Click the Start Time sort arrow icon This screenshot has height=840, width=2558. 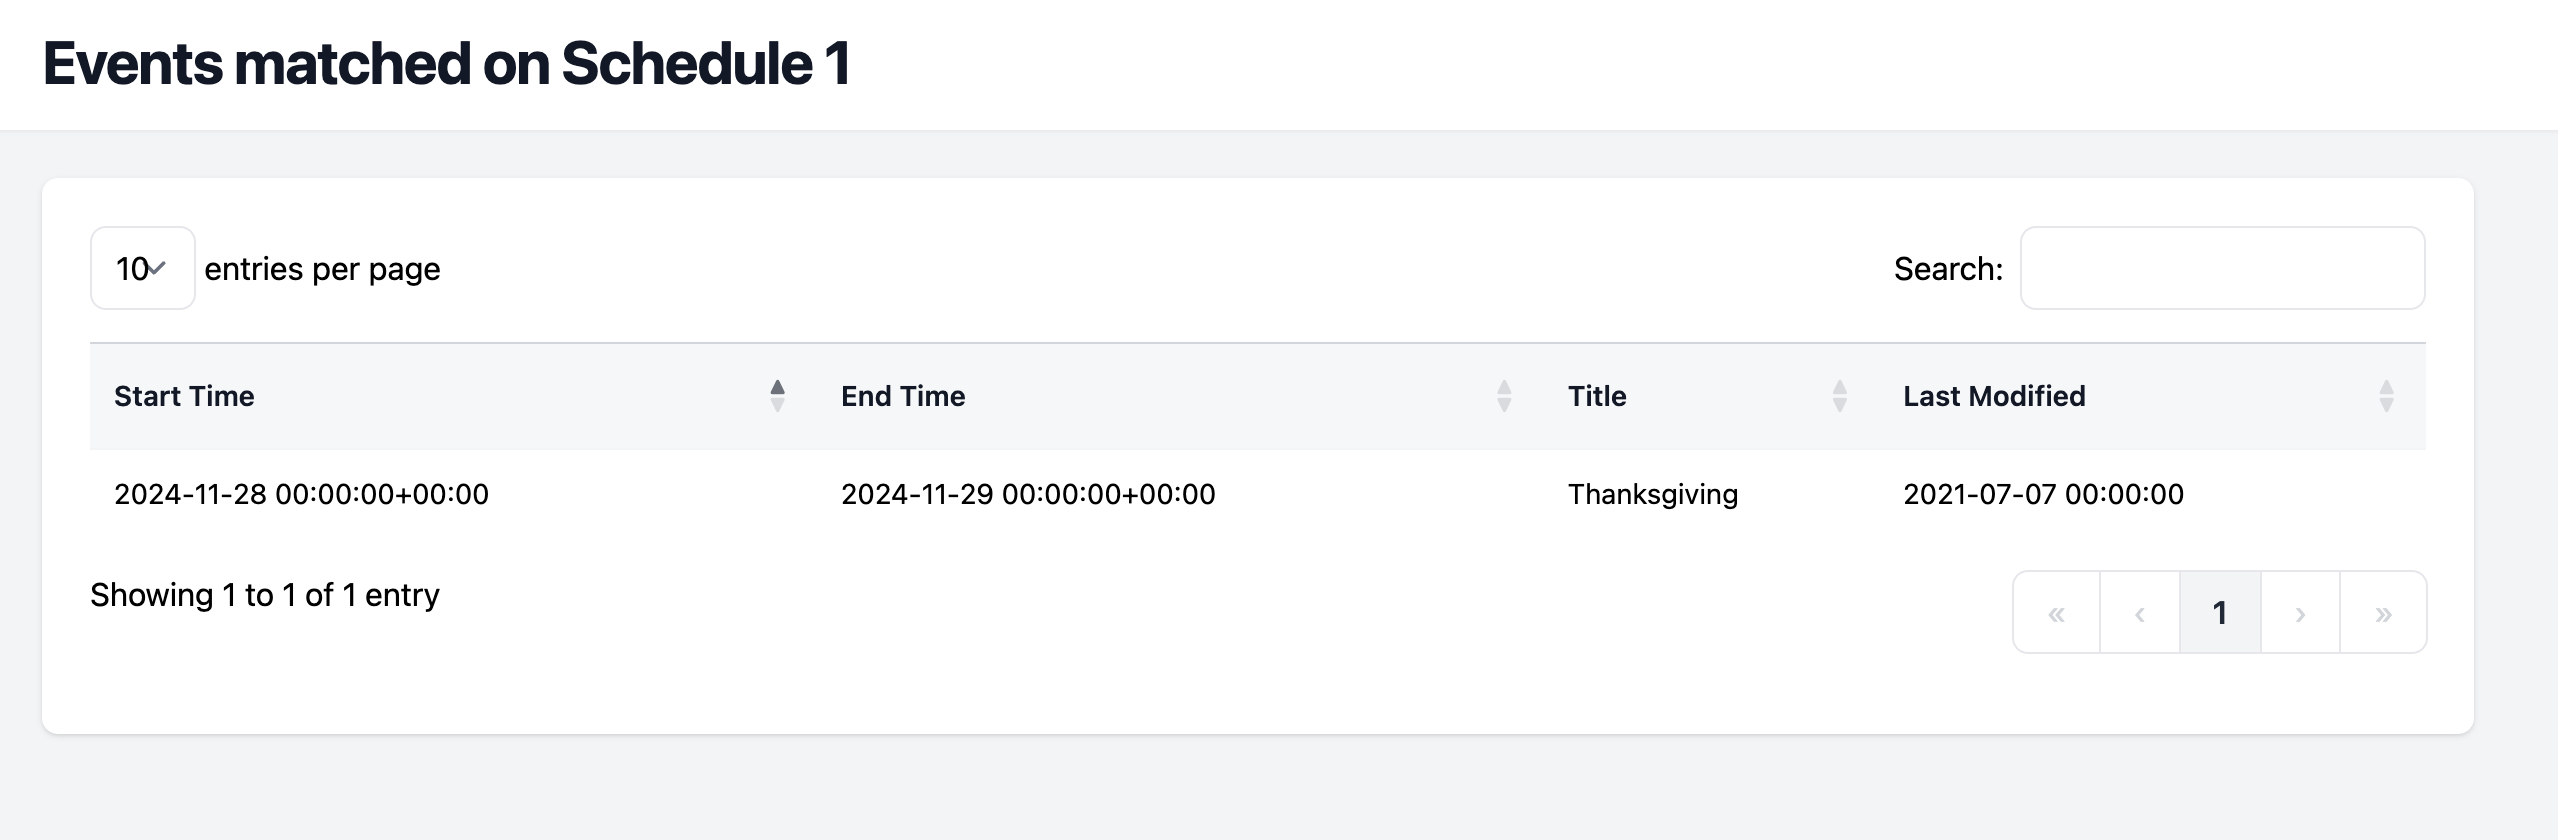coord(777,396)
